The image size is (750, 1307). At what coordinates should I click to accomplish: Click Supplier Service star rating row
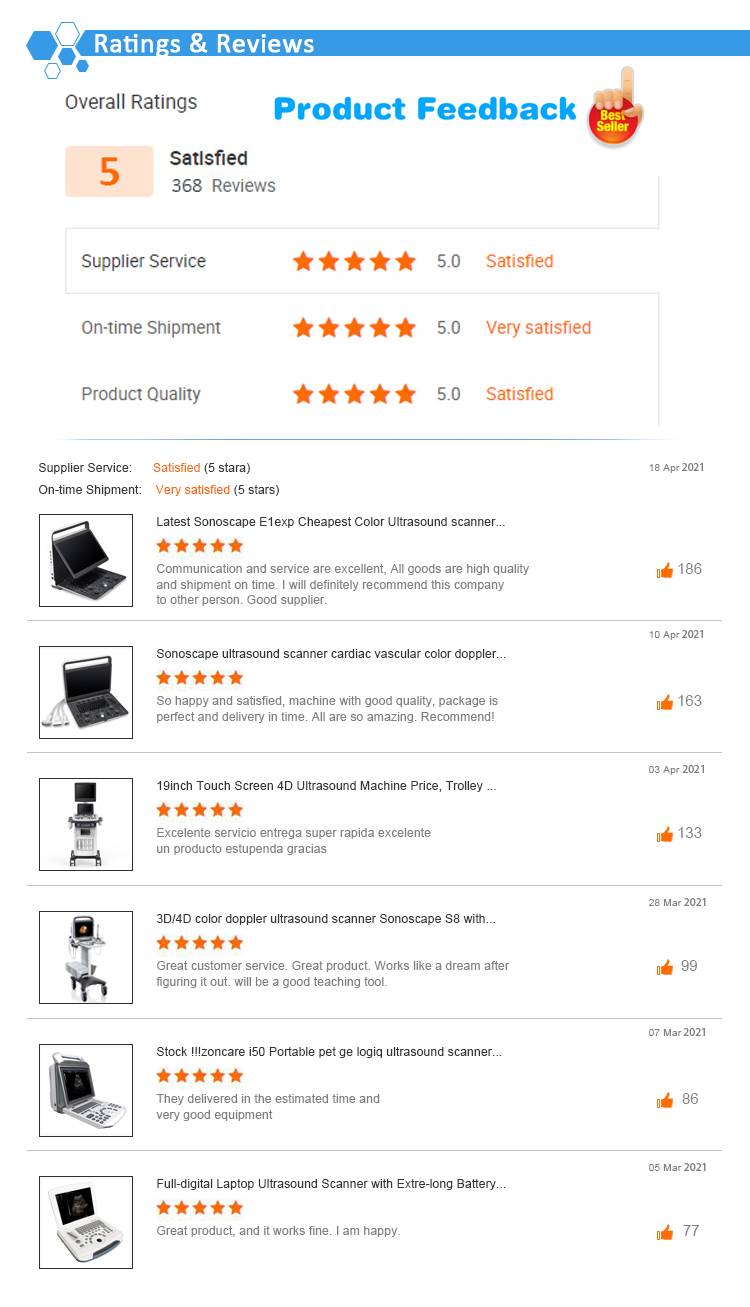(x=362, y=261)
